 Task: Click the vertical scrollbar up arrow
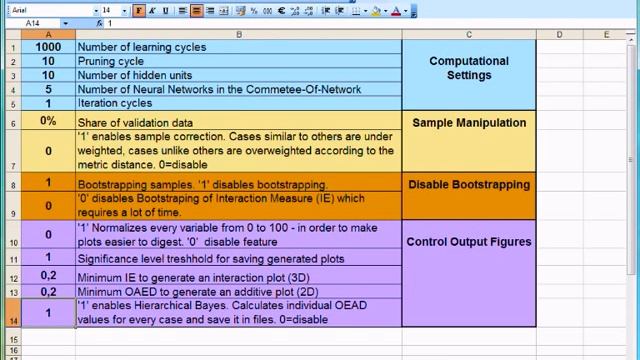pos(632,40)
